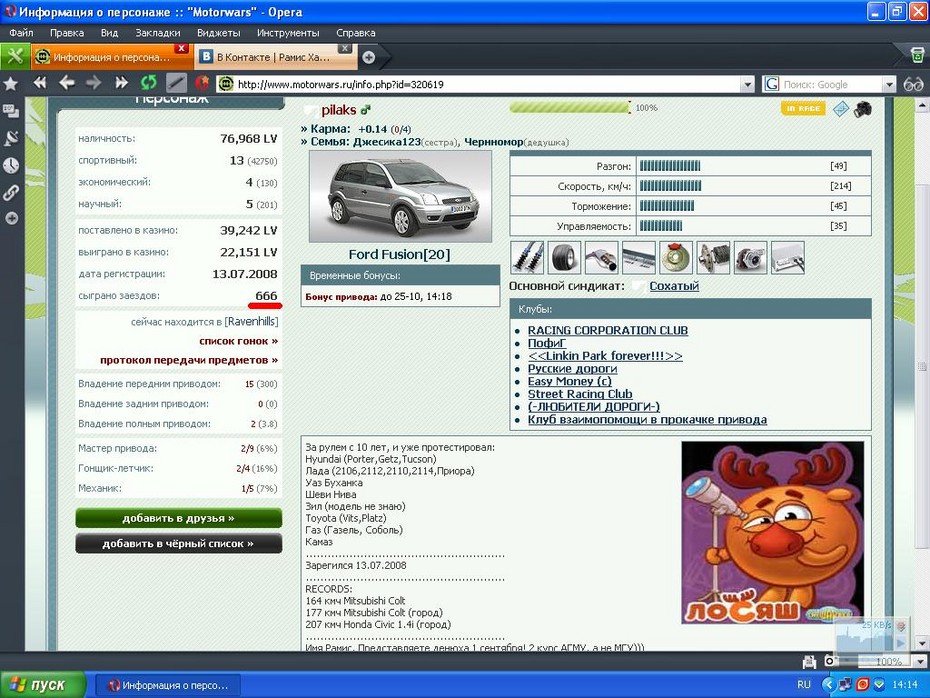Open the Linkin Park forever club link
Screen dimensions: 930x698
click(x=605, y=356)
